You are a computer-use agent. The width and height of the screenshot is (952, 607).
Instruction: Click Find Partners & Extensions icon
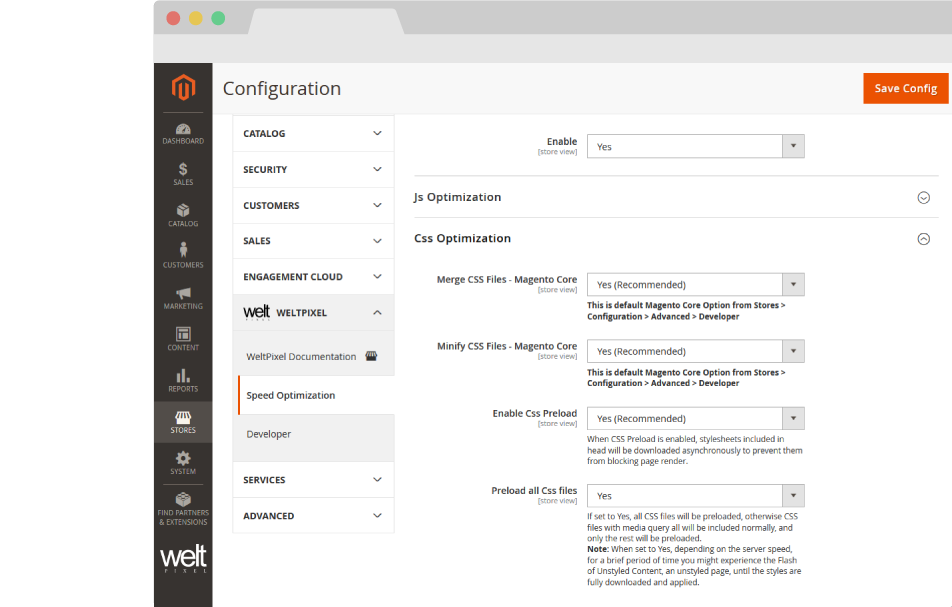(183, 508)
